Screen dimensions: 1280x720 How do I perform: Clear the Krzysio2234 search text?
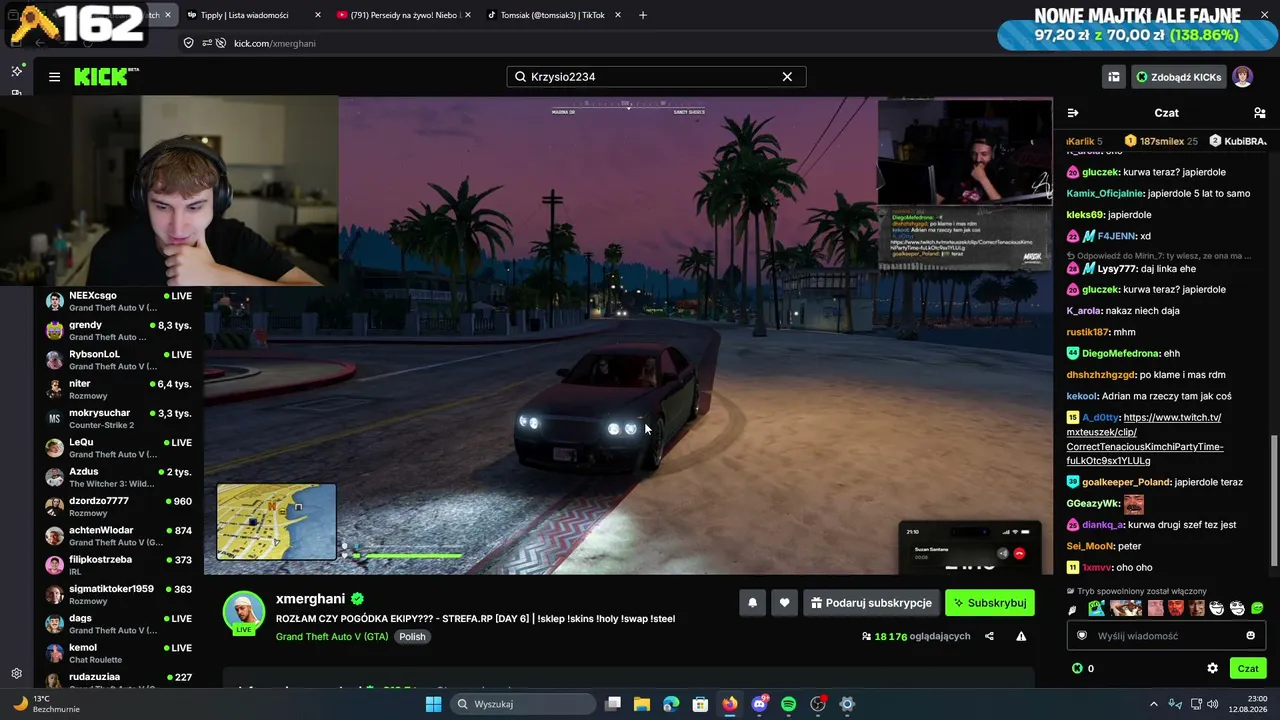[787, 77]
